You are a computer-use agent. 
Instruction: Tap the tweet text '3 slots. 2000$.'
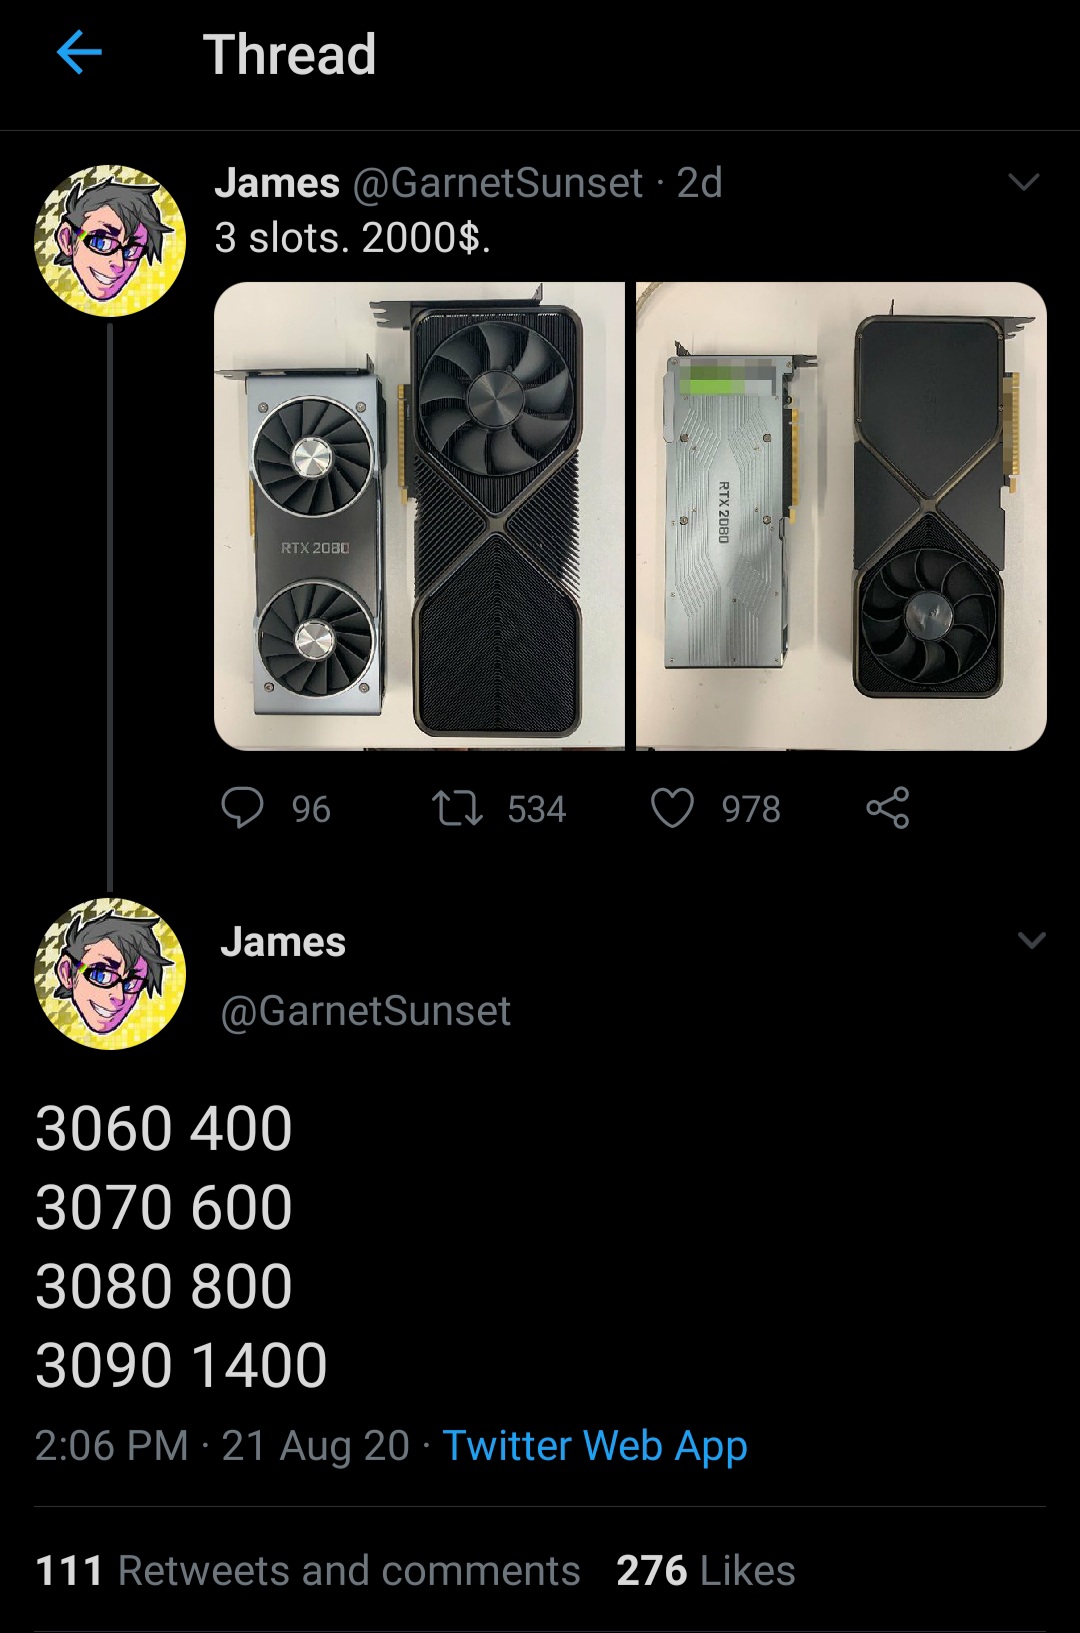[353, 238]
